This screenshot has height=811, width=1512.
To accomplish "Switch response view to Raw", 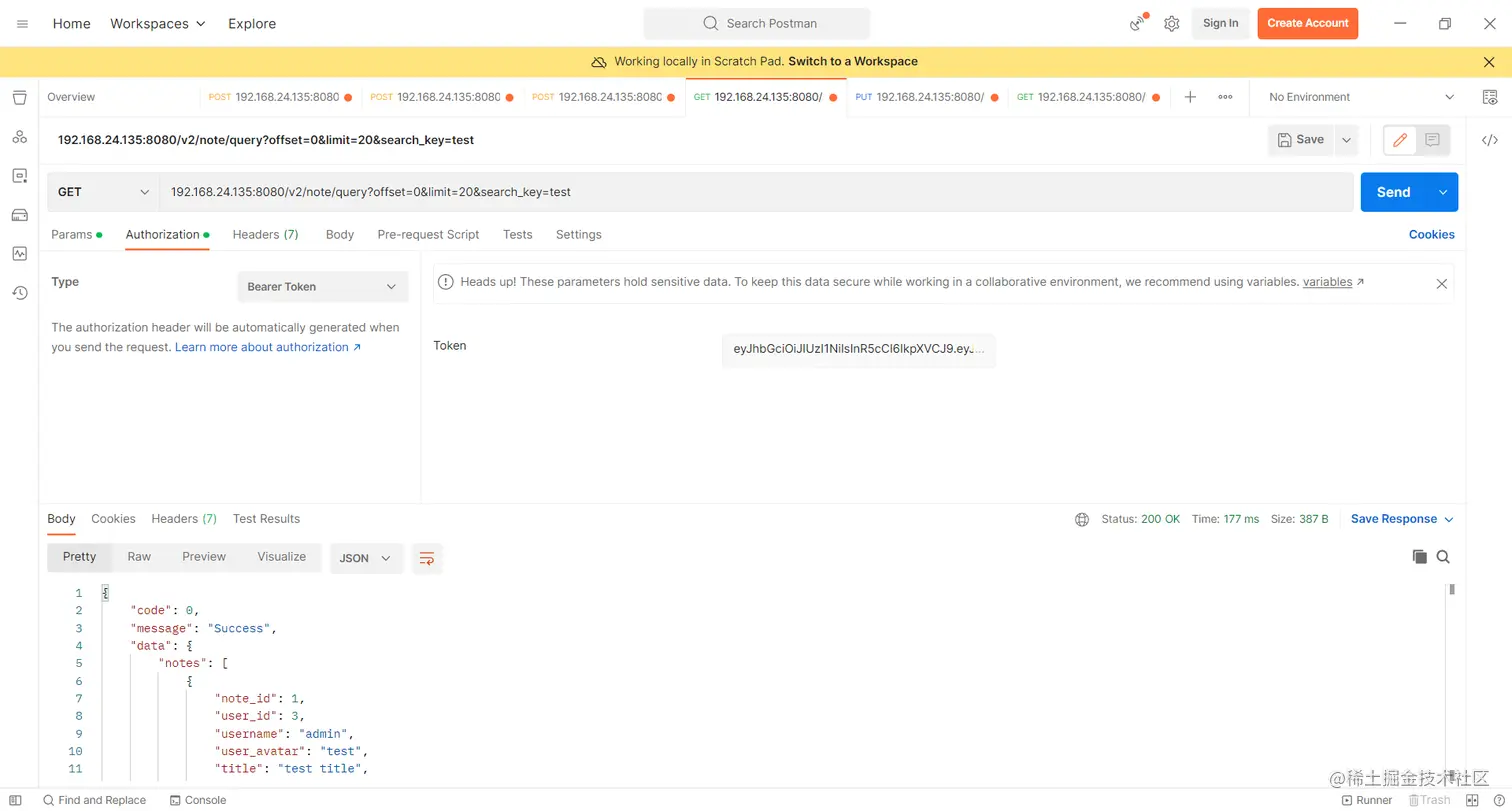I will (139, 557).
